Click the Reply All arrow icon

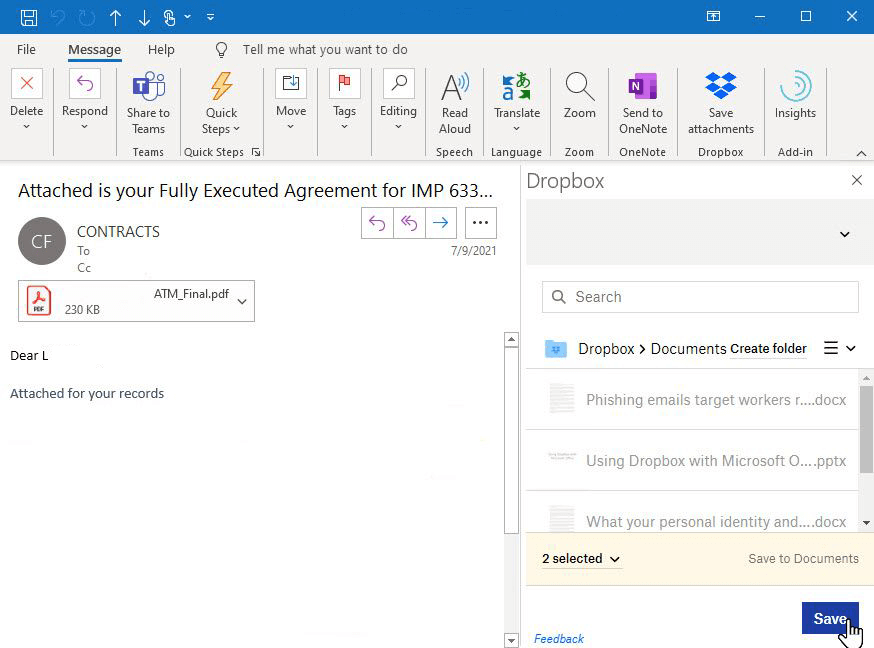pyautogui.click(x=409, y=223)
